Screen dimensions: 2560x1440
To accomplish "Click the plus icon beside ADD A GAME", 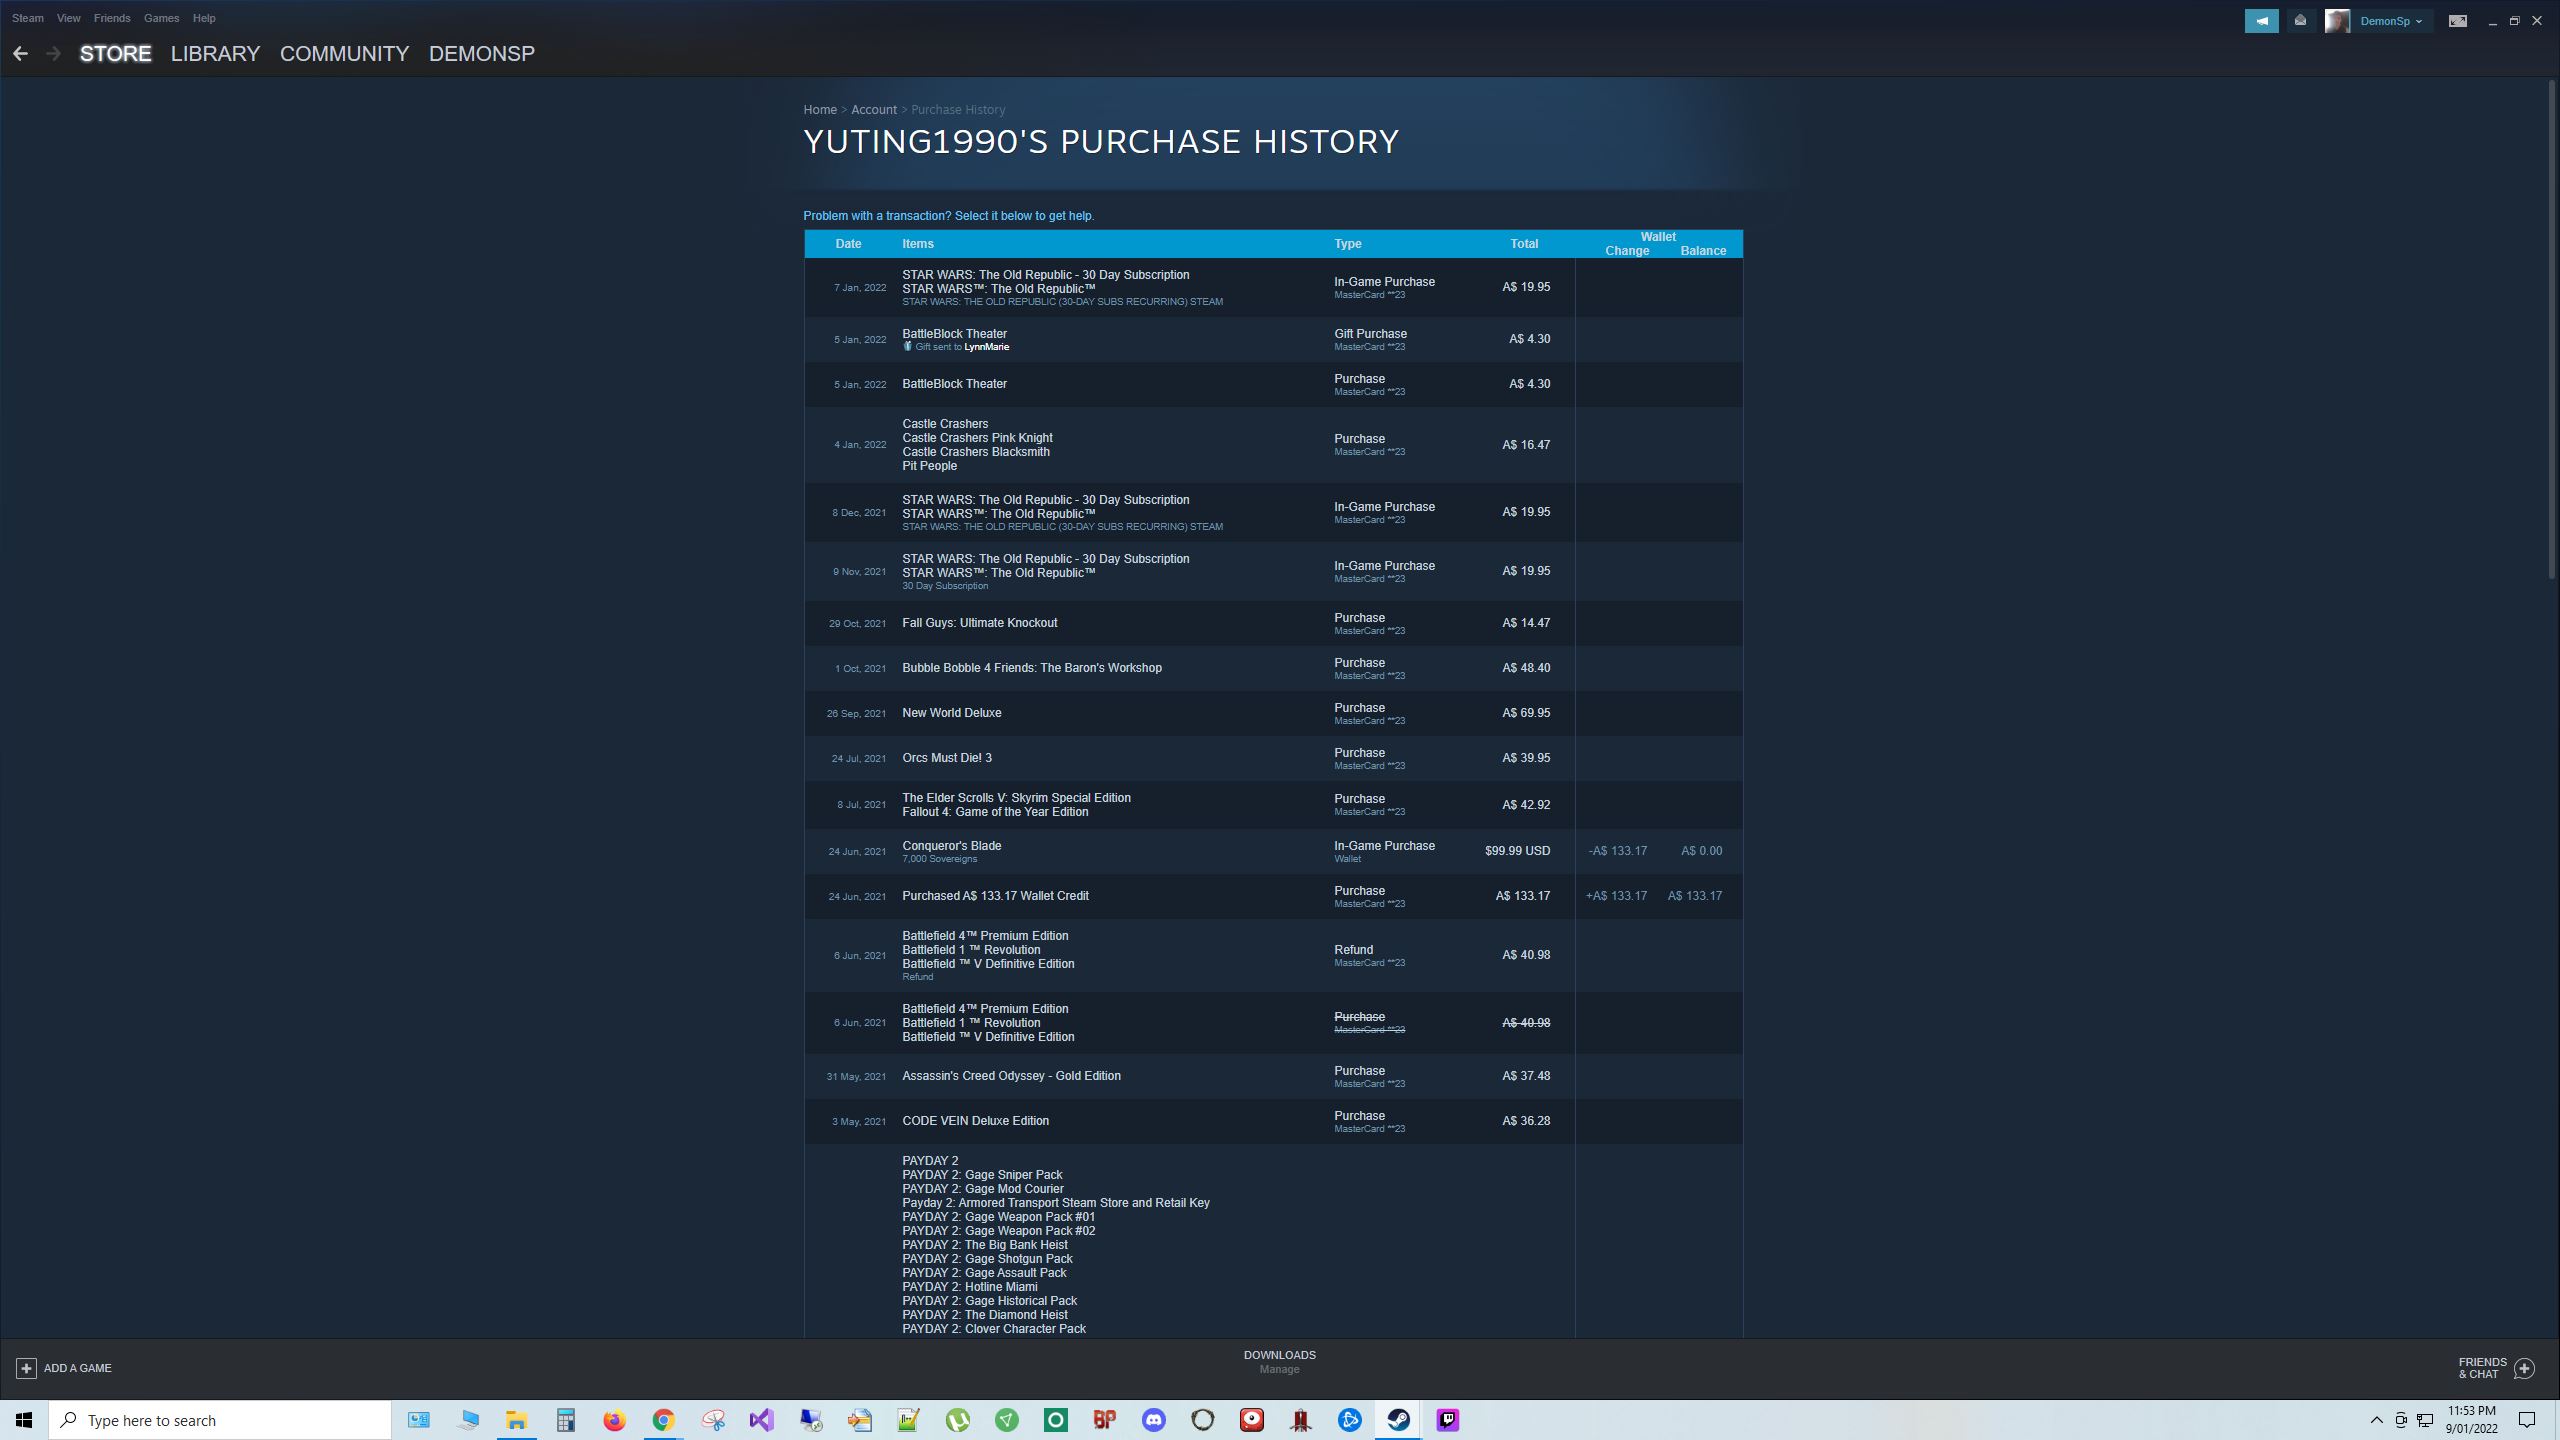I will pos(26,1368).
